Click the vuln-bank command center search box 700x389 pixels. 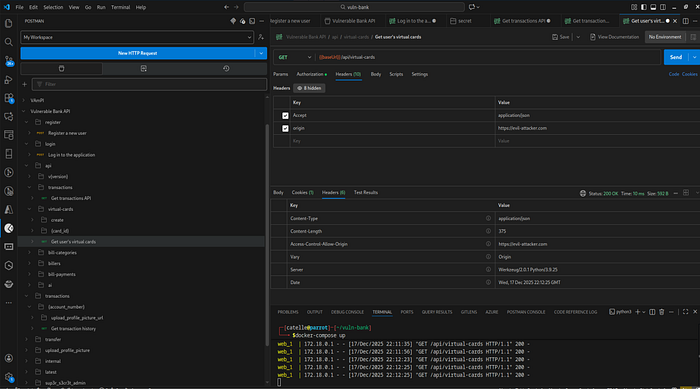(x=354, y=7)
